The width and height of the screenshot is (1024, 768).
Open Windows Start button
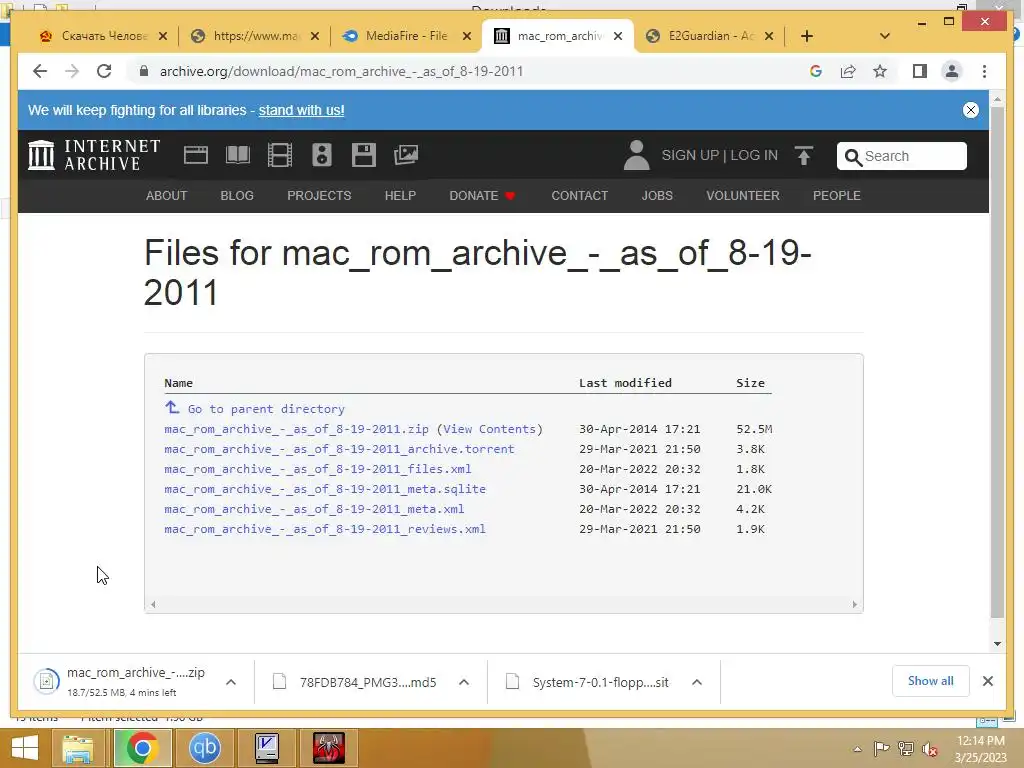pyautogui.click(x=25, y=748)
